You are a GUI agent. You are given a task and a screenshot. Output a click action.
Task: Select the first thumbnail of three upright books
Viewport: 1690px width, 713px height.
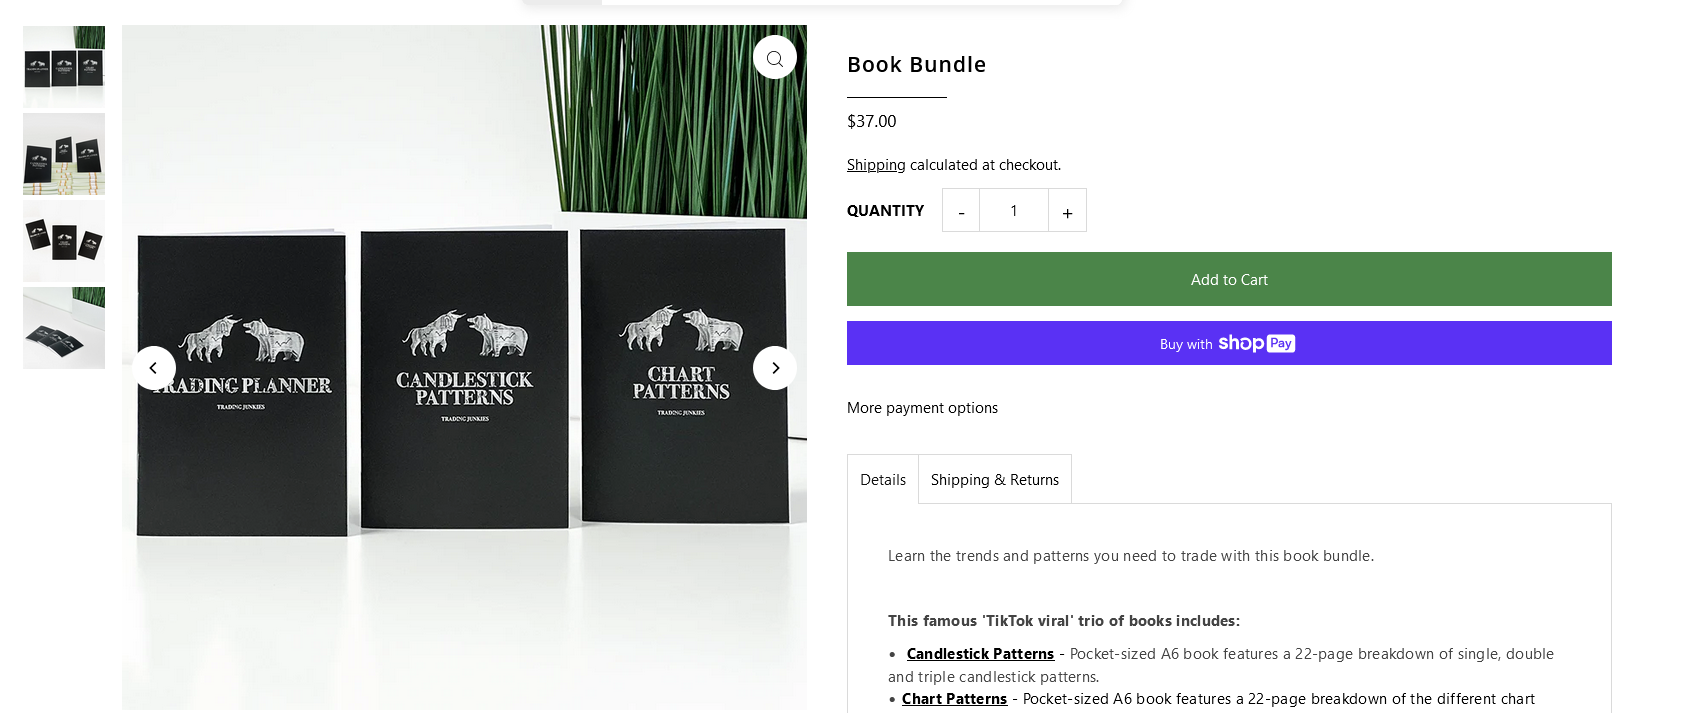(64, 67)
